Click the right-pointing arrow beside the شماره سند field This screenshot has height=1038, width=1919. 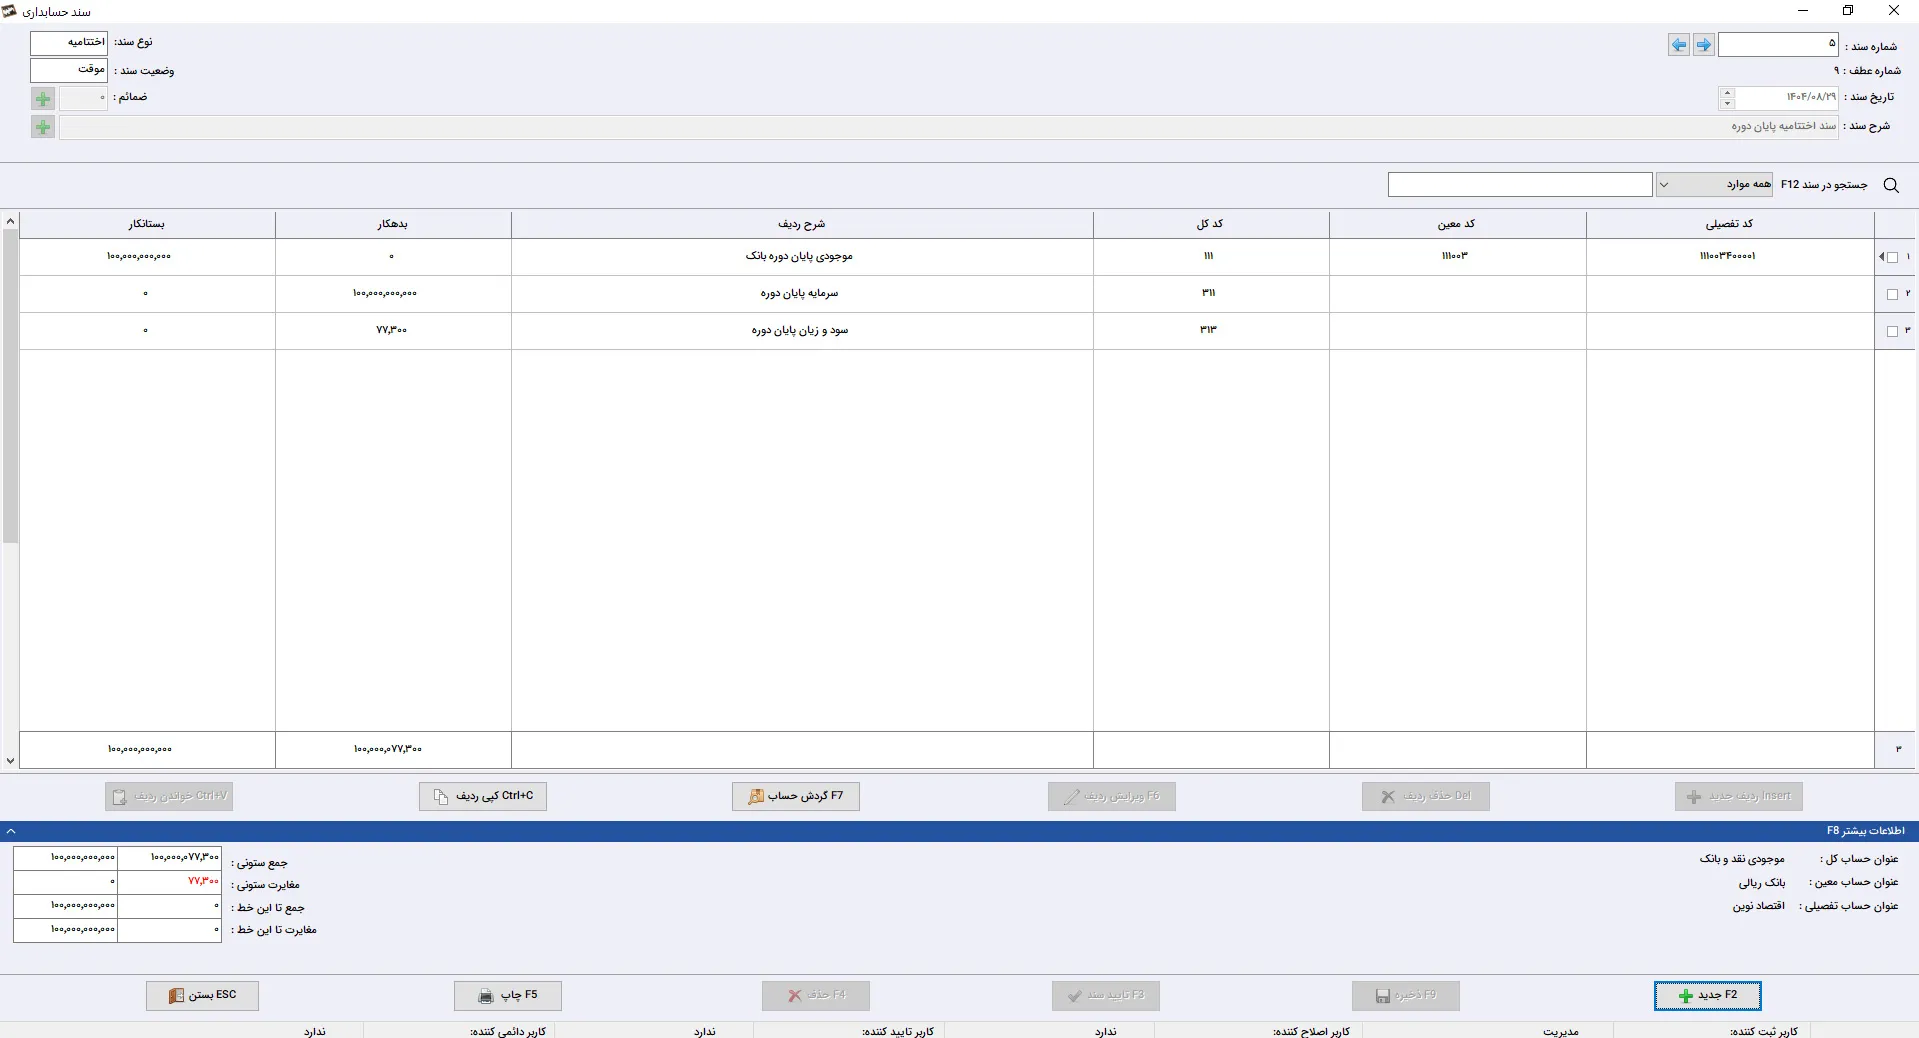click(1704, 45)
